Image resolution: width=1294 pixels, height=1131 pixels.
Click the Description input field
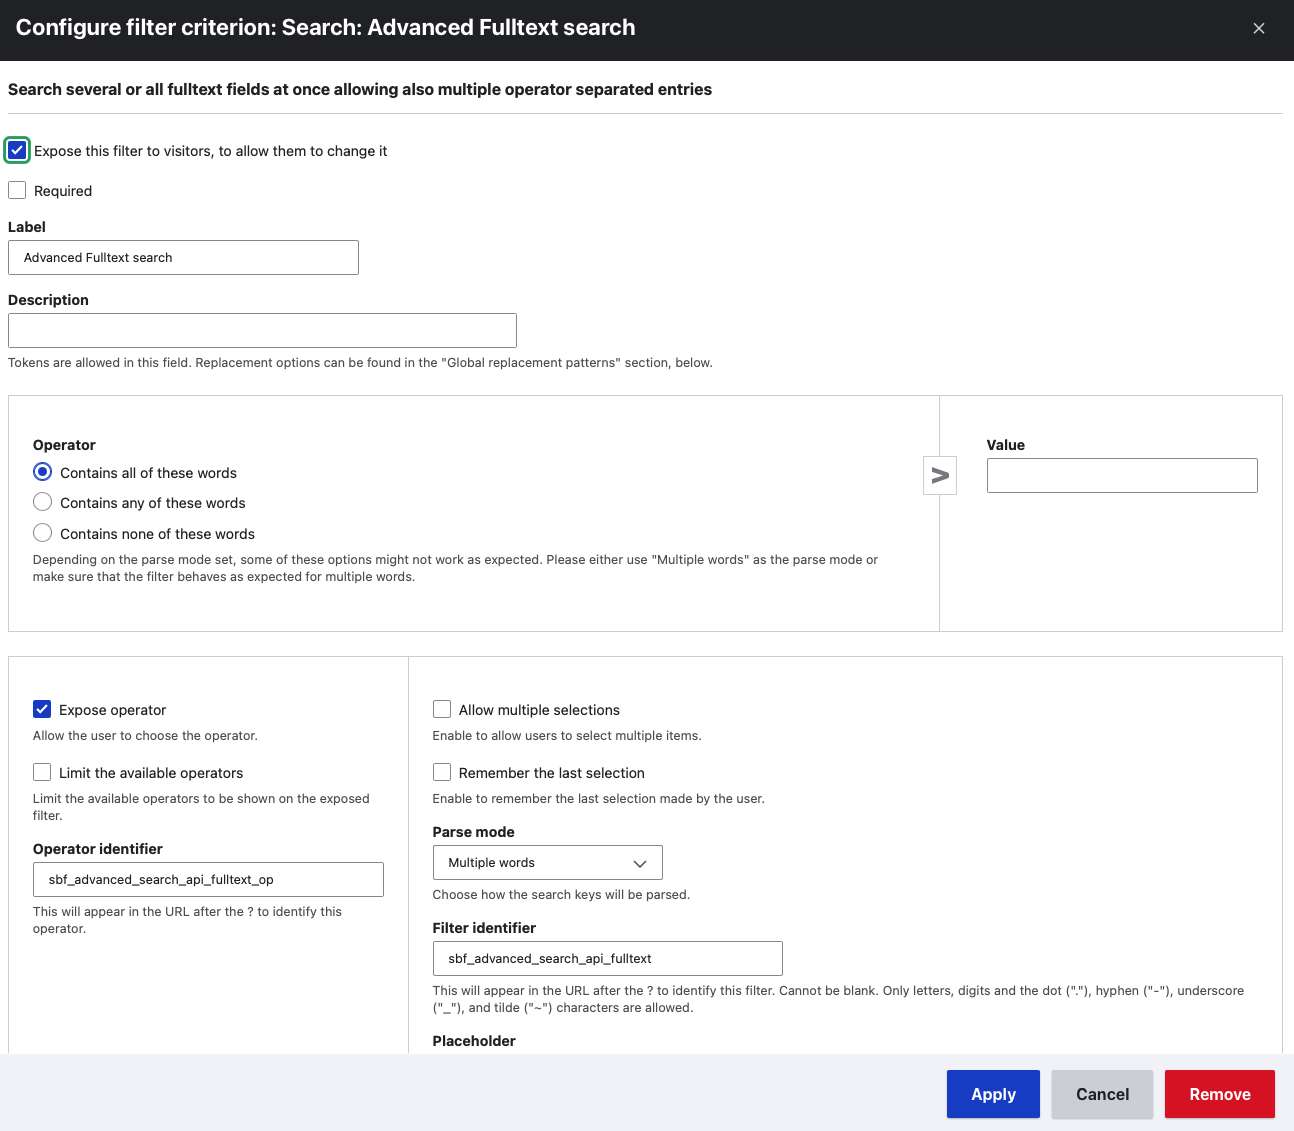point(262,330)
